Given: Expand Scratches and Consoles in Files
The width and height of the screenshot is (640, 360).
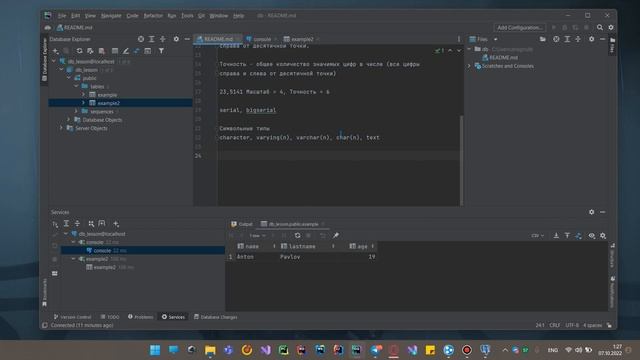Looking at the screenshot, I should [x=469, y=66].
